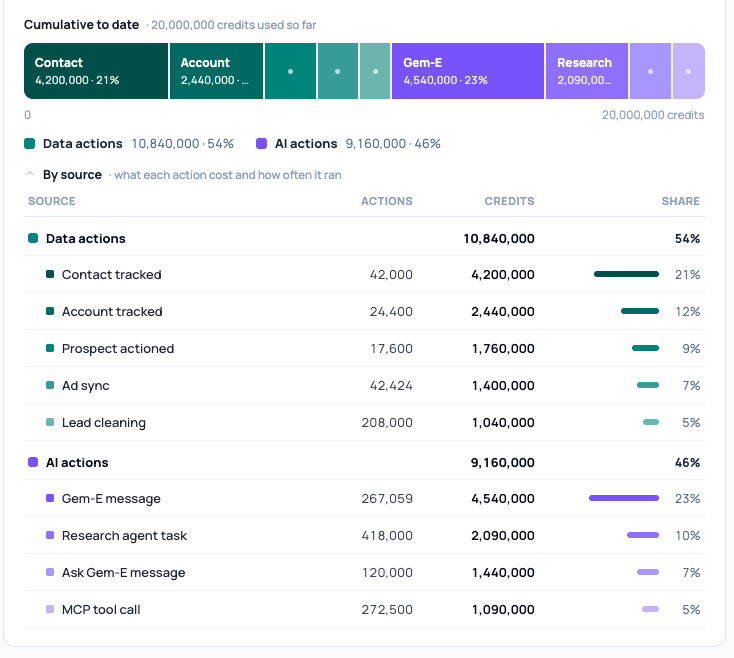Click the CREDITS column header
The width and height of the screenshot is (734, 658).
click(509, 201)
